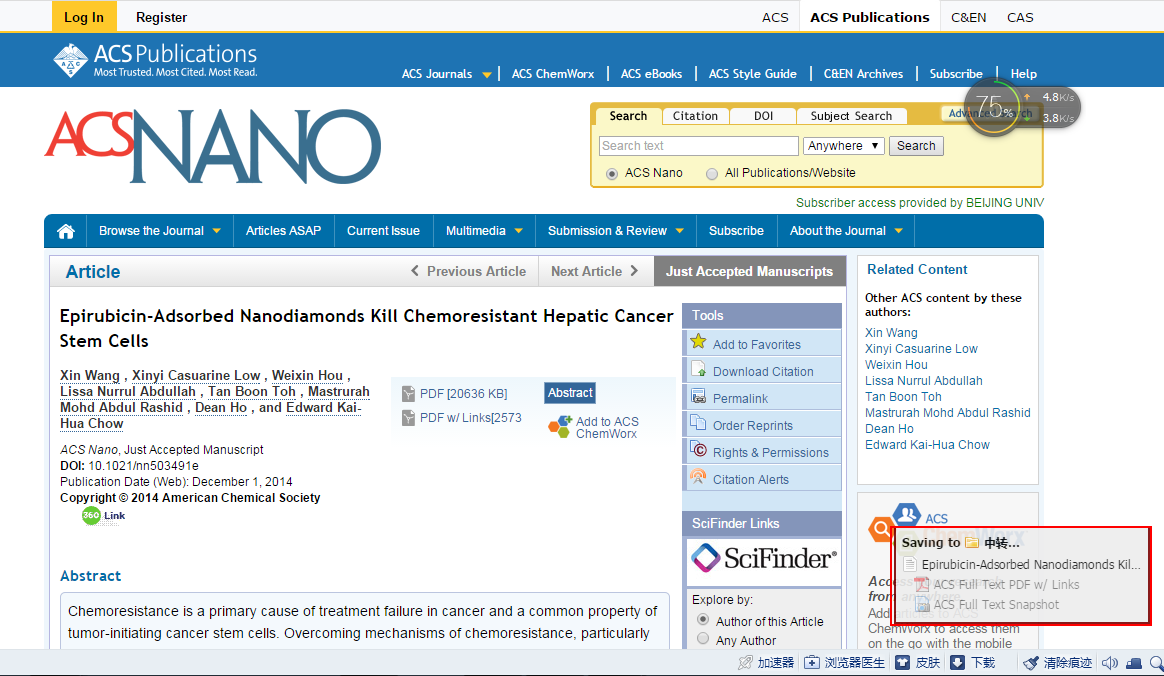
Task: Click the Download Citation page icon
Action: click(699, 370)
